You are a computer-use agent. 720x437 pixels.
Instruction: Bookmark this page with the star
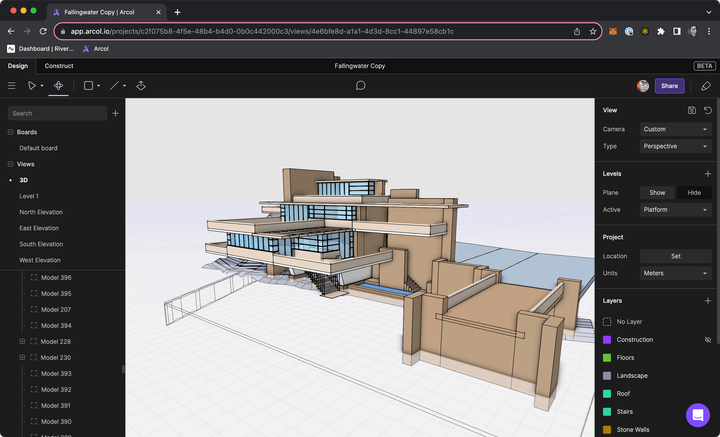593,31
